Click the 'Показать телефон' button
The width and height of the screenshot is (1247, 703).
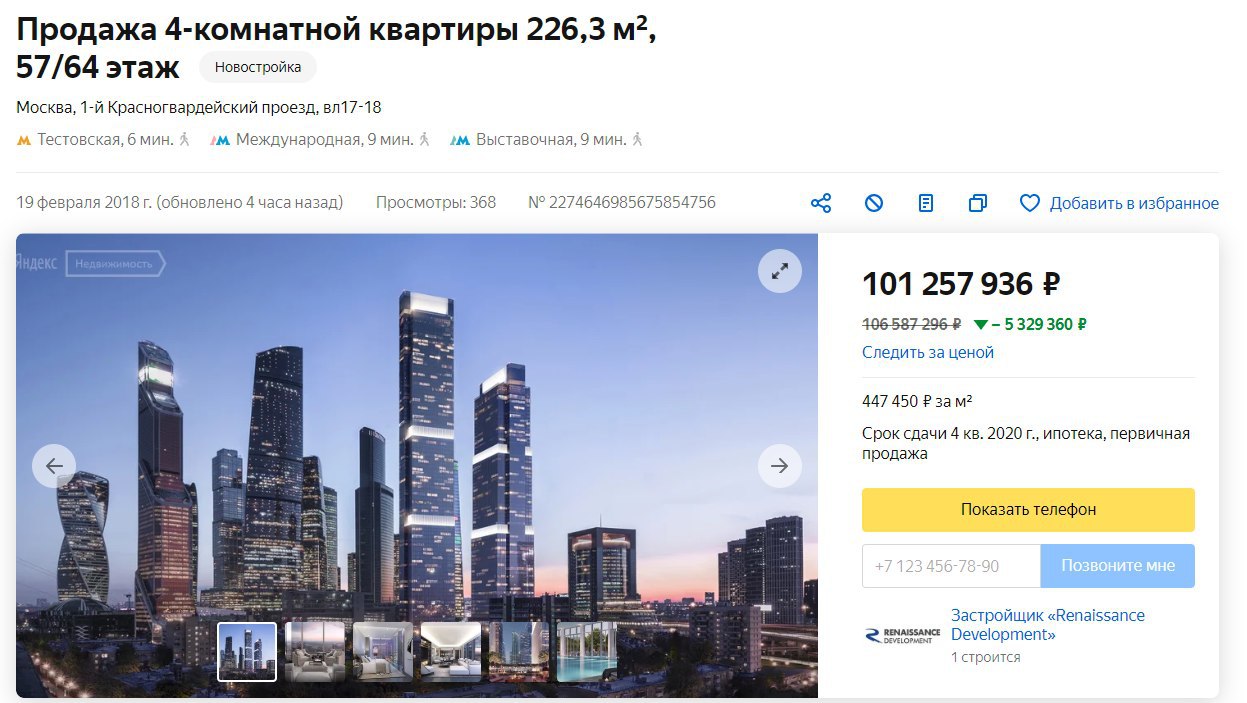point(1028,510)
